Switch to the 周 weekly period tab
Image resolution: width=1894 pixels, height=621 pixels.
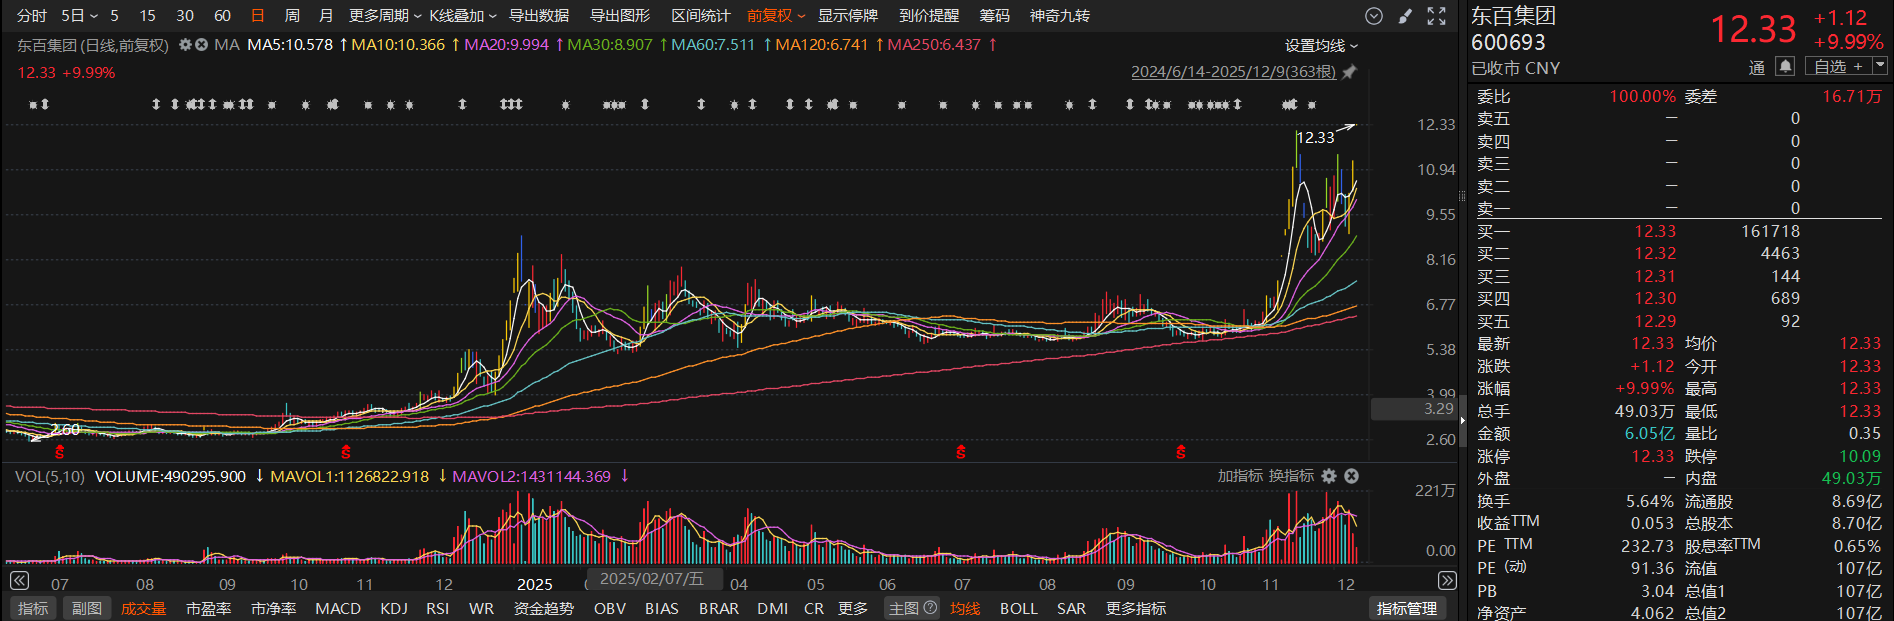click(x=292, y=16)
